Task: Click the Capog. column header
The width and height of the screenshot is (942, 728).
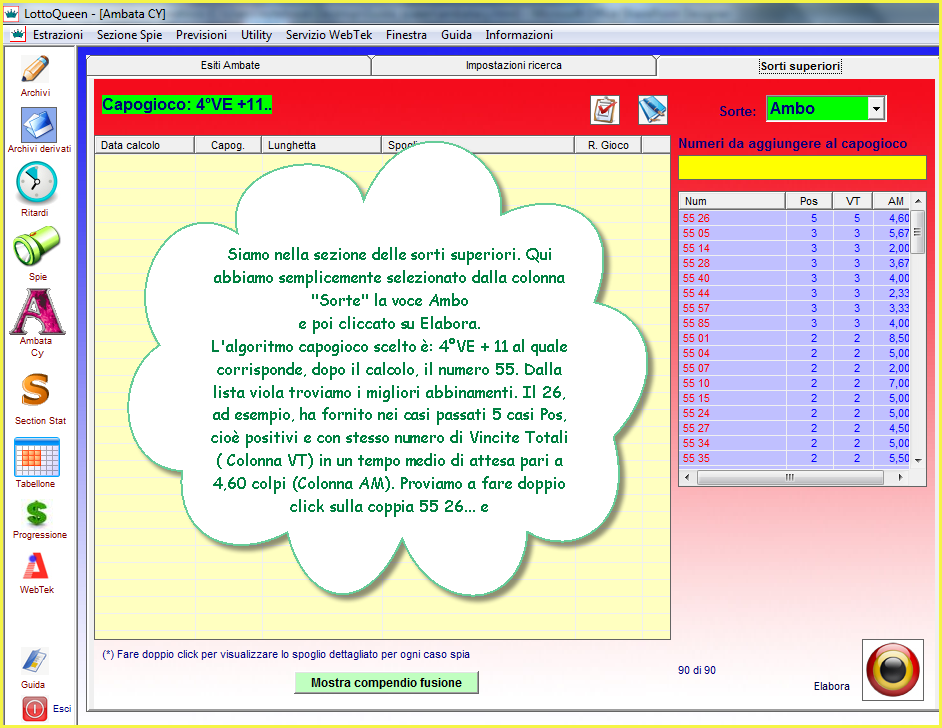Action: 228,145
